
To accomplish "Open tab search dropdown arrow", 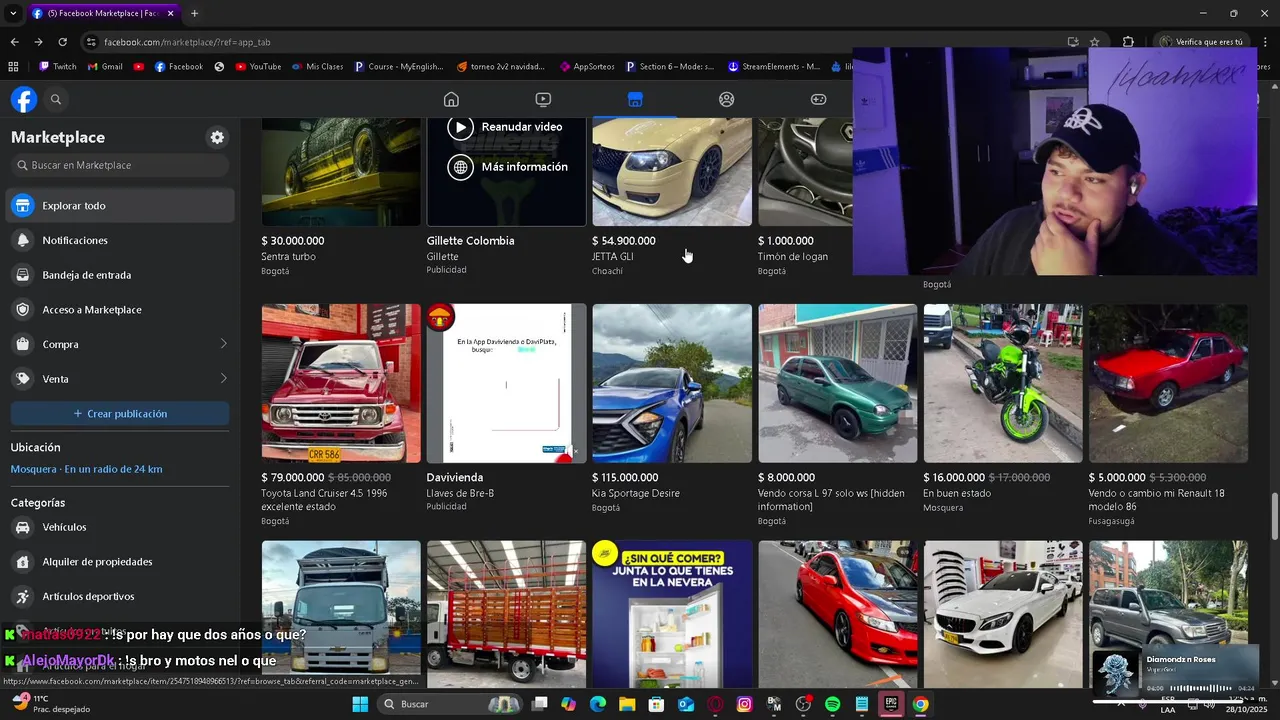I will (x=13, y=13).
